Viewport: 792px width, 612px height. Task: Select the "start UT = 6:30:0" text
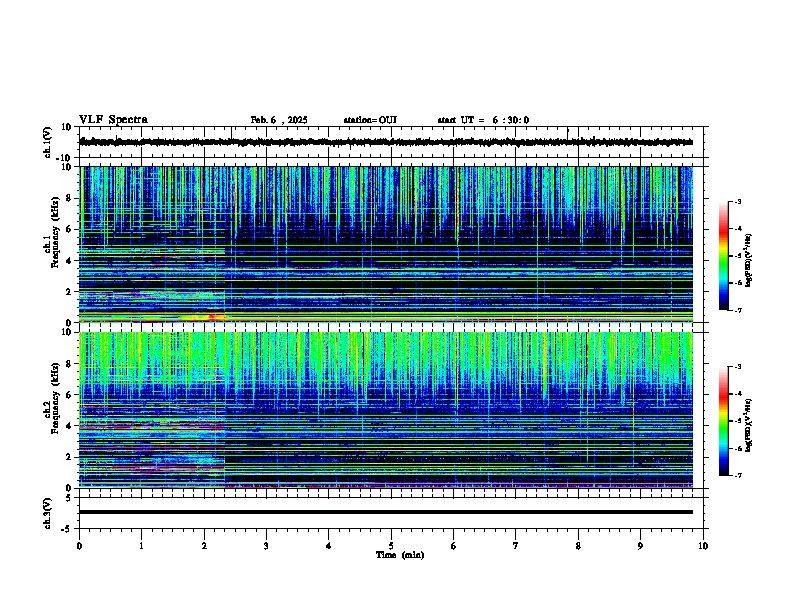point(483,120)
